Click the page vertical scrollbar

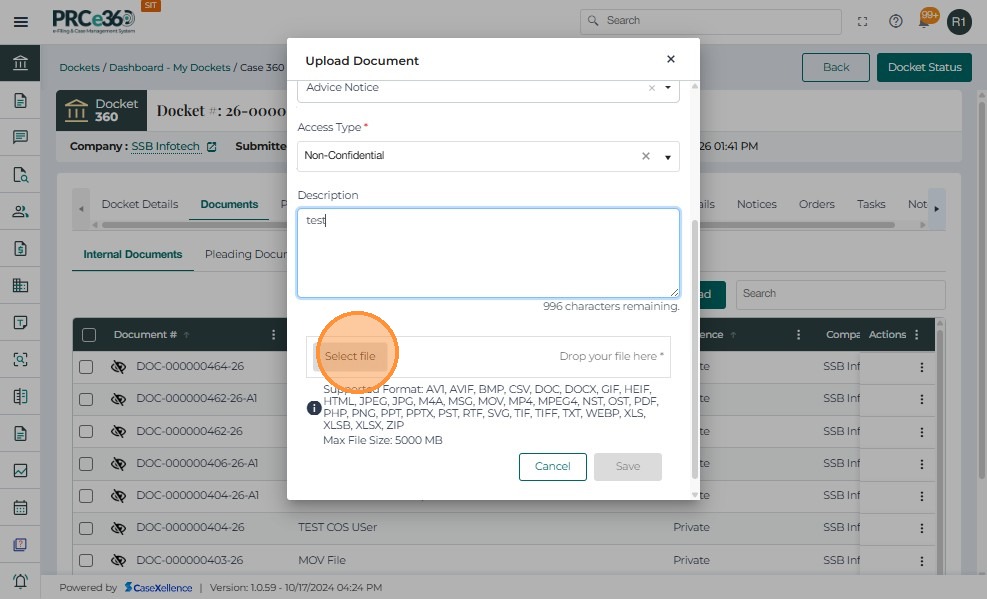pos(981,289)
